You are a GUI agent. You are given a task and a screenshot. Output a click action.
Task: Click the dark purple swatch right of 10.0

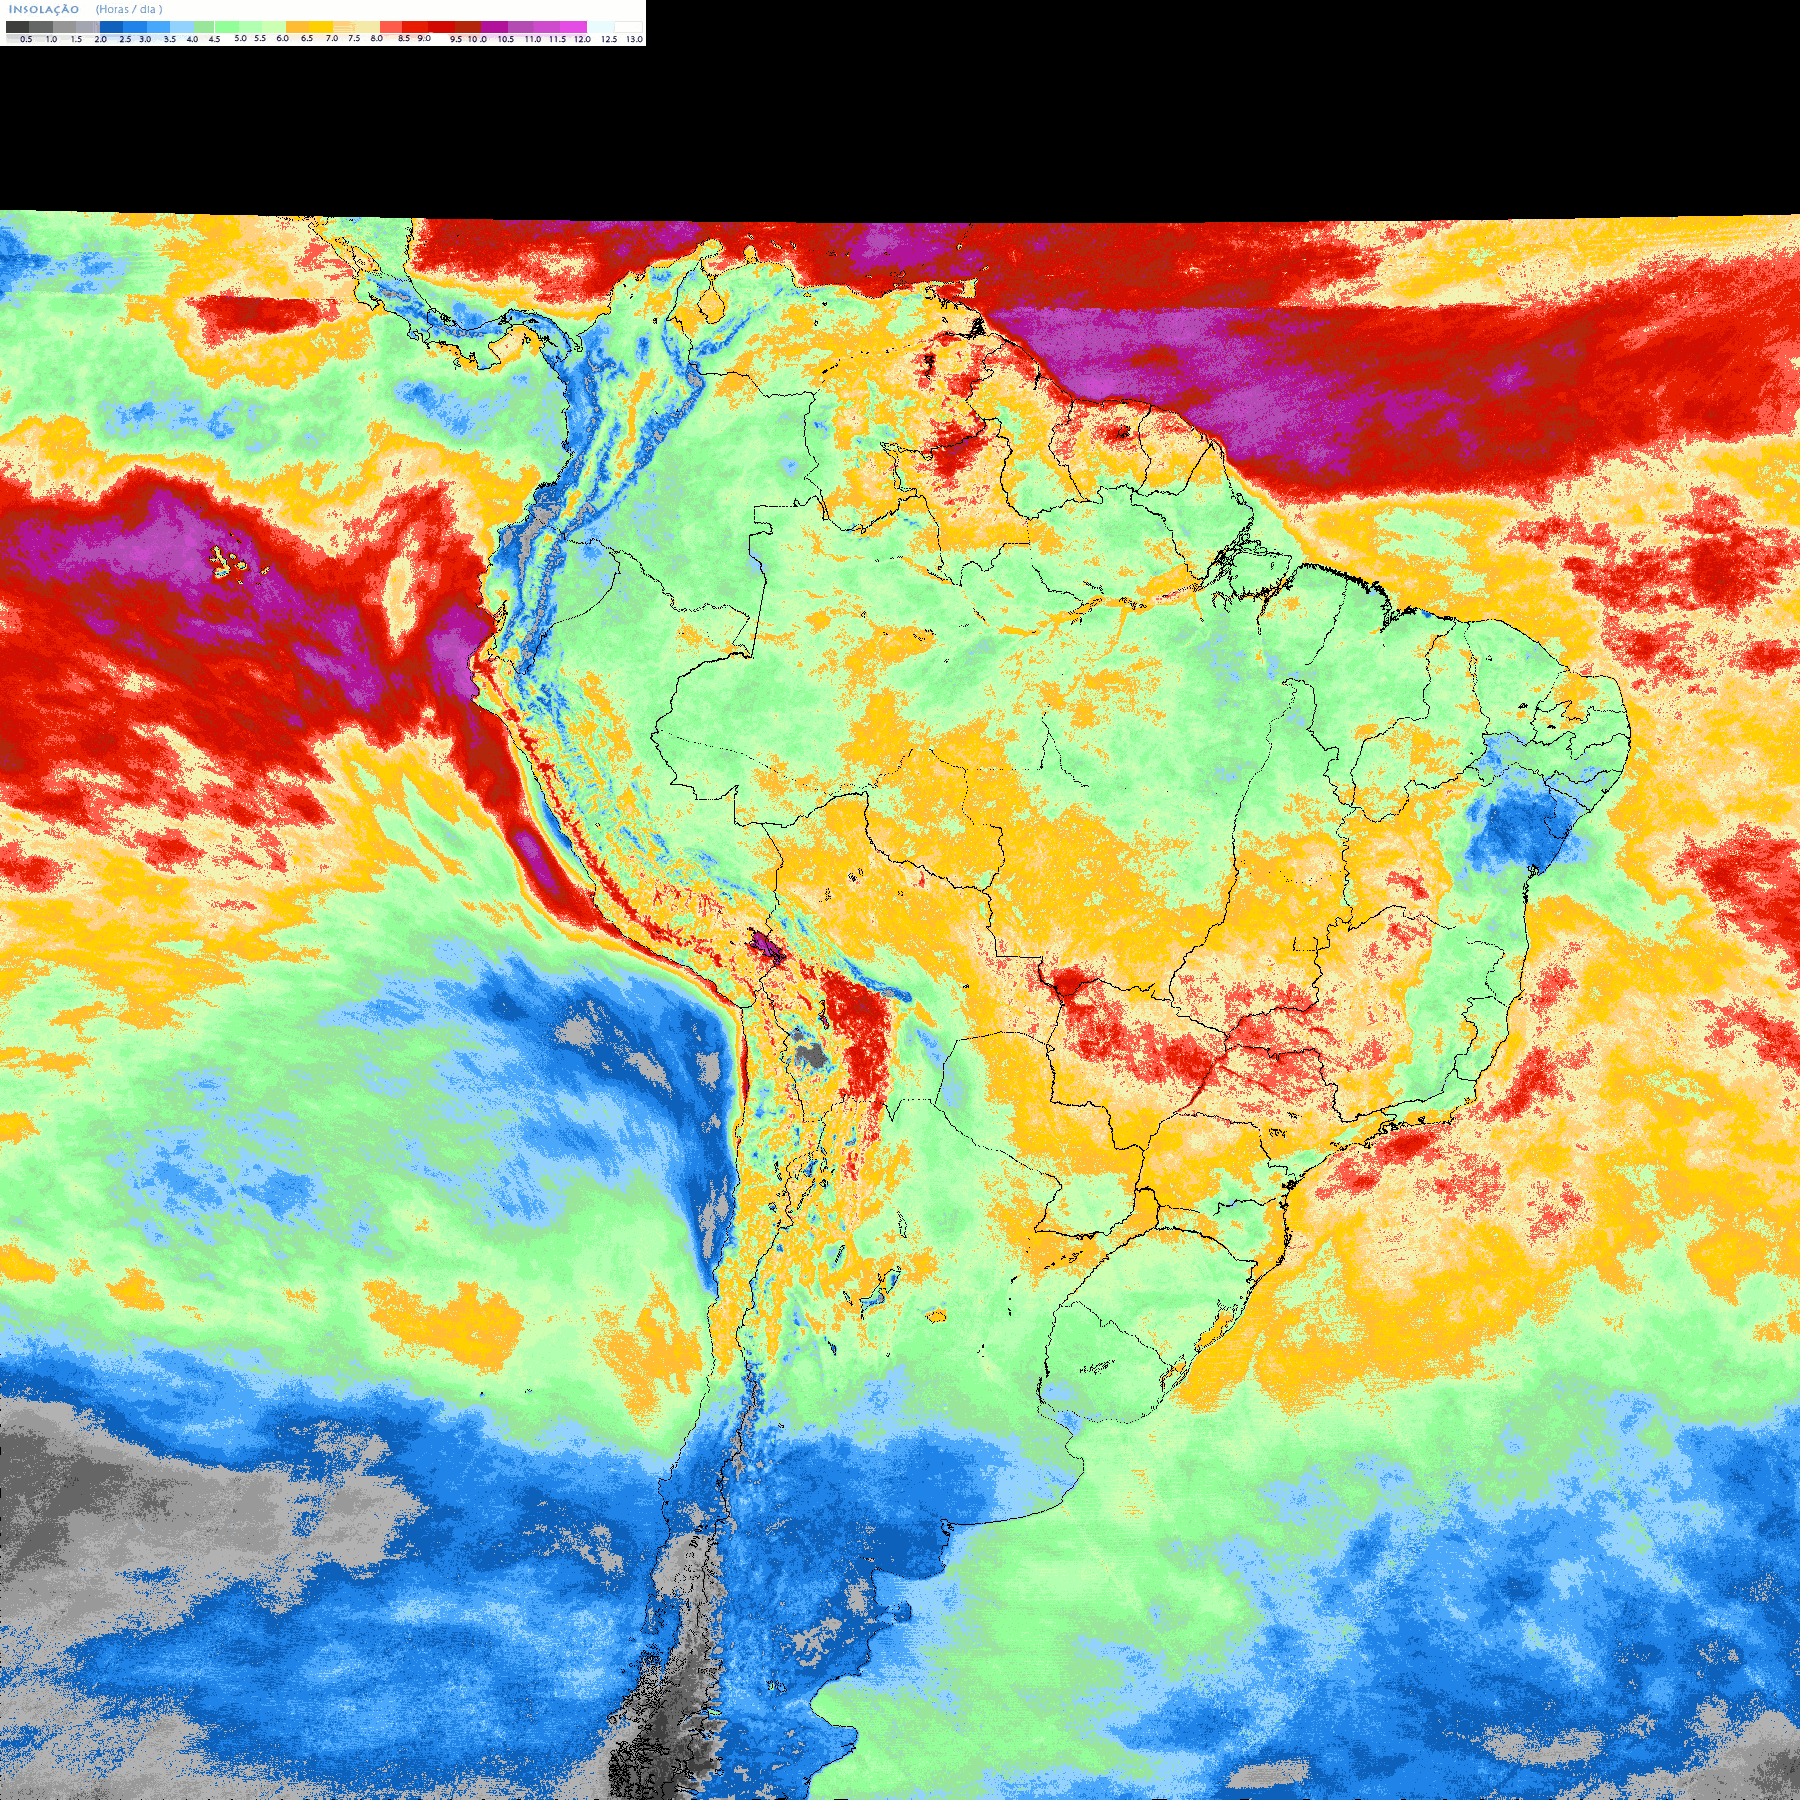click(x=494, y=27)
